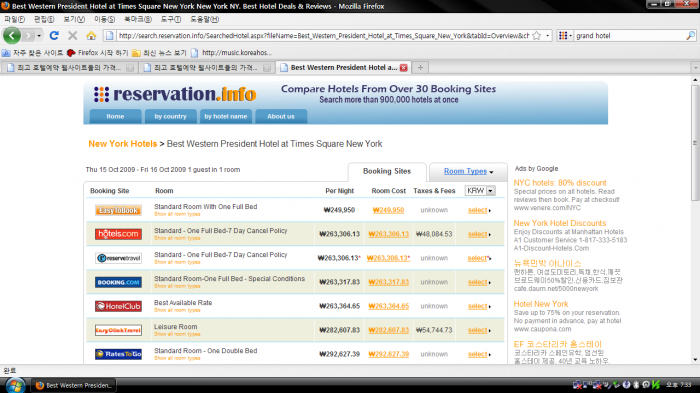Viewport: 700px width, 393px height.
Task: Go to Firefox home page icon
Action: 91,35
